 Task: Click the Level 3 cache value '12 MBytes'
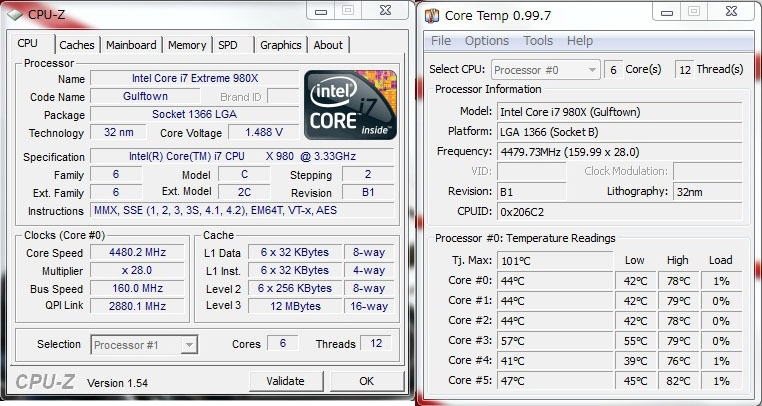295,306
